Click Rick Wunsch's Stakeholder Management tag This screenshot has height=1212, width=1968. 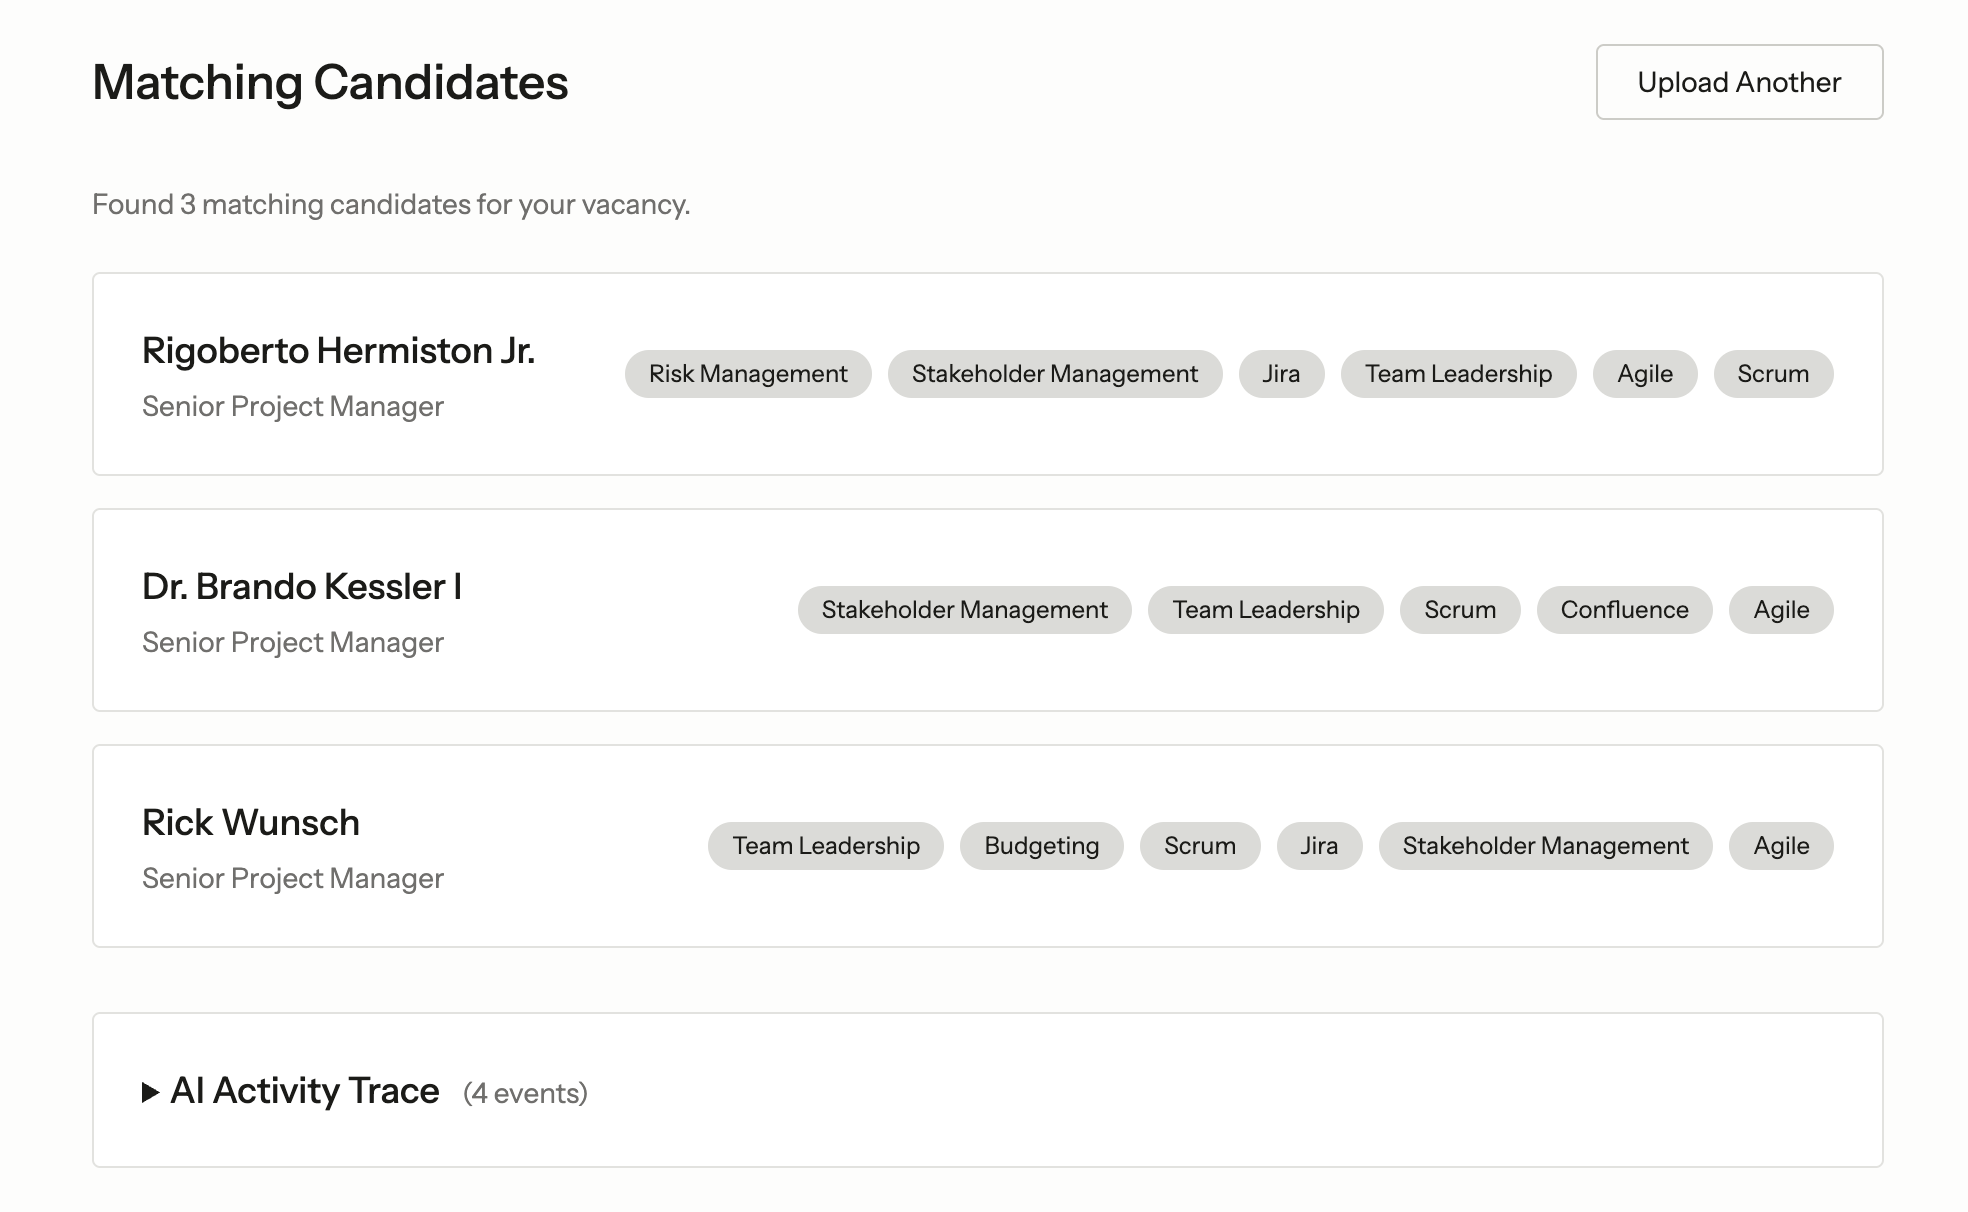tap(1545, 846)
